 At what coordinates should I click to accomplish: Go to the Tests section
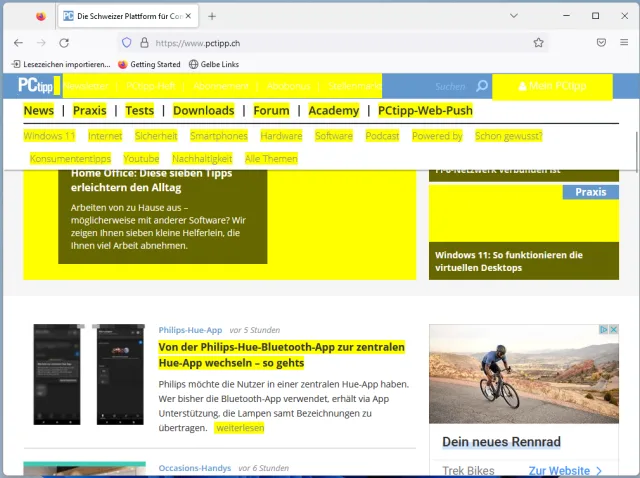click(140, 111)
